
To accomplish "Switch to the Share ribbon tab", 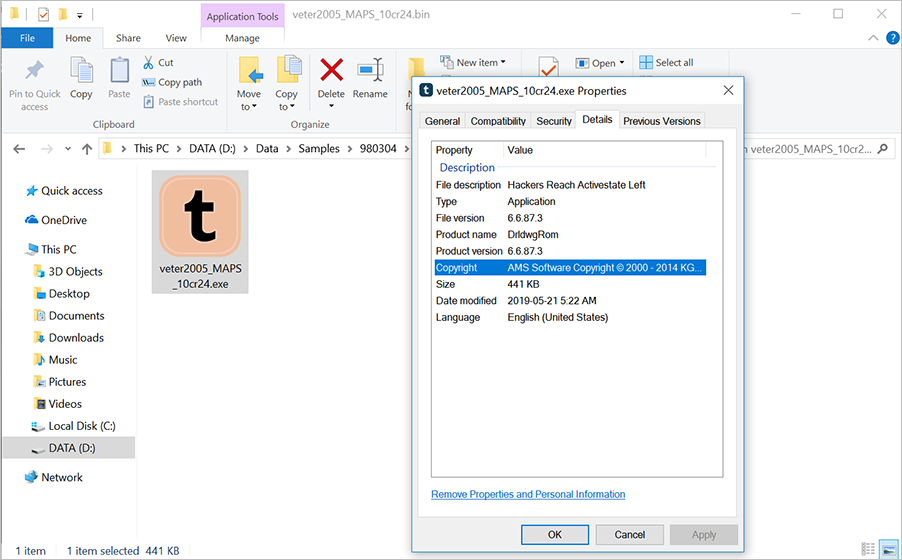I will click(128, 38).
